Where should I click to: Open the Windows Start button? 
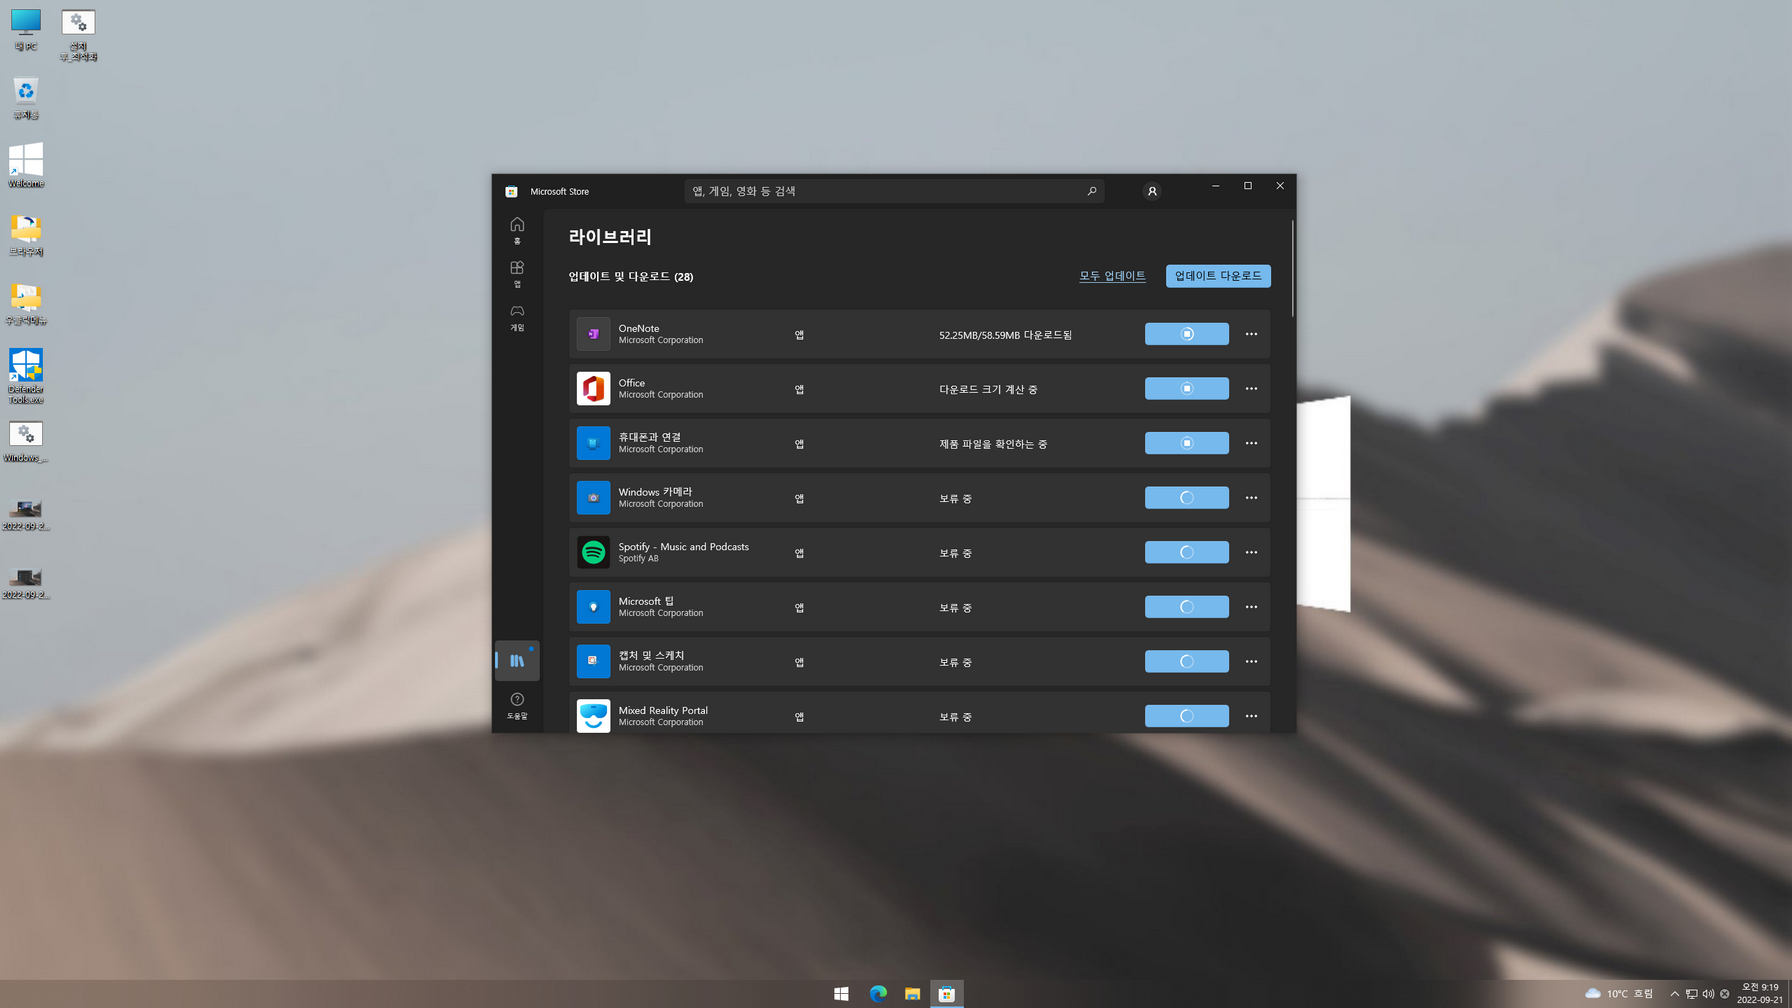[x=841, y=993]
